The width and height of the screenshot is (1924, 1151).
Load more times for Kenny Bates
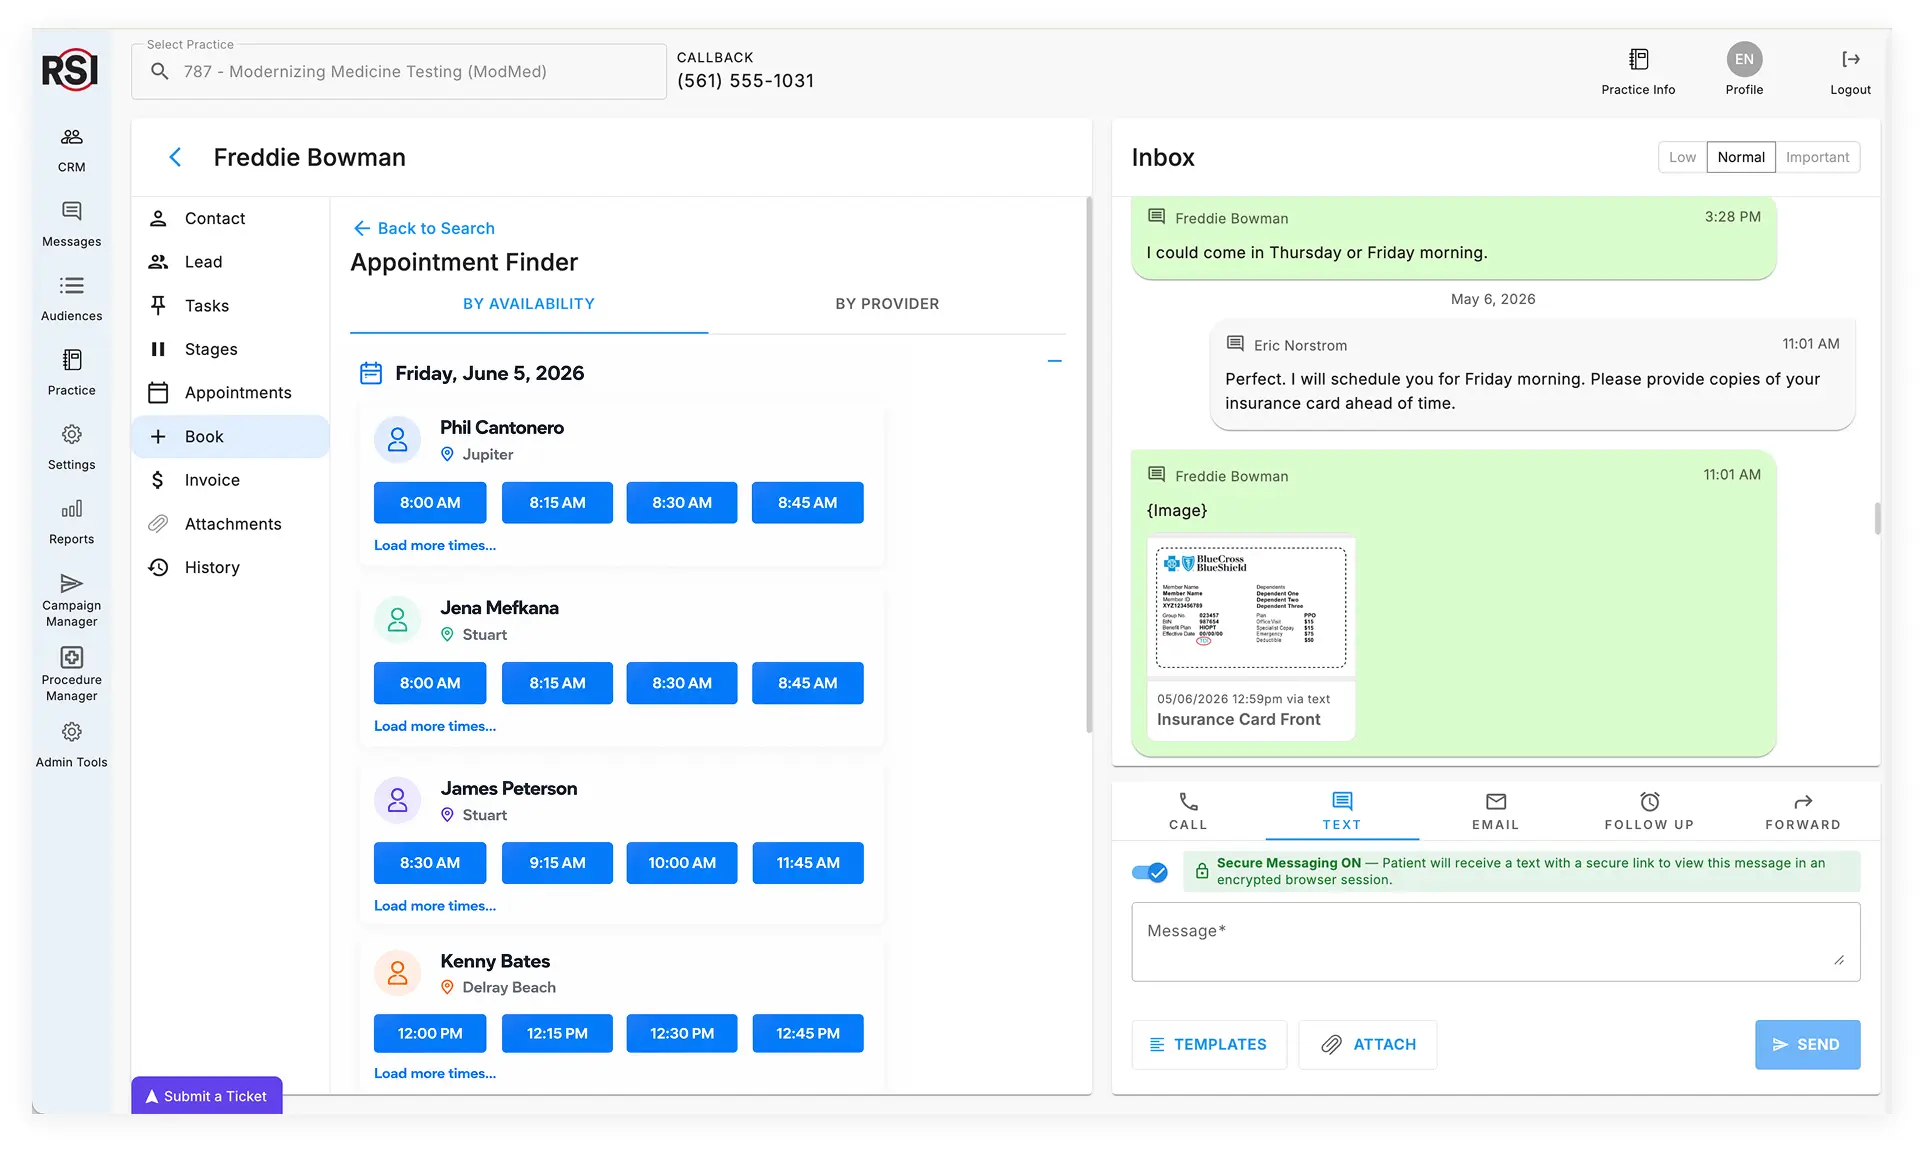[435, 1074]
